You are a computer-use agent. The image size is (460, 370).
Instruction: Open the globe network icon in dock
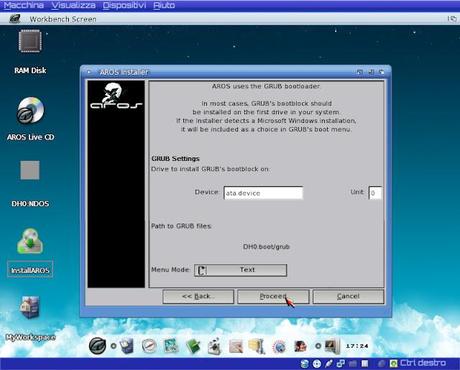click(x=279, y=347)
